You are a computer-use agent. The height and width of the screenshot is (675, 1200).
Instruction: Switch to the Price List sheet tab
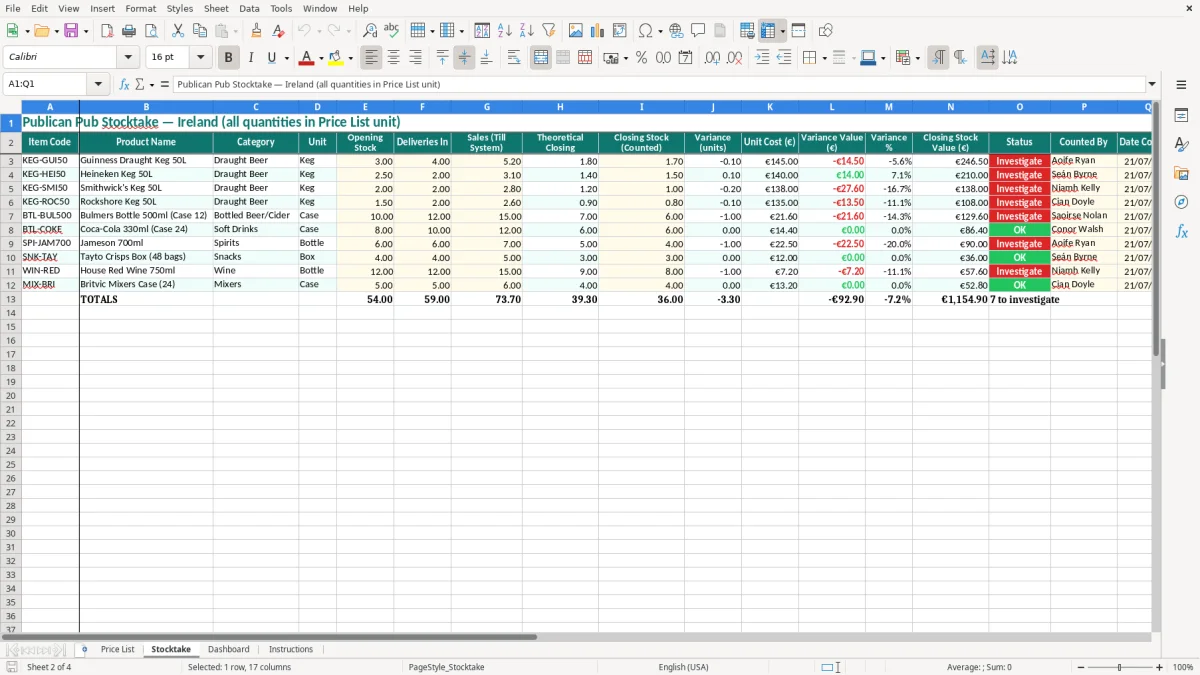[x=117, y=649]
